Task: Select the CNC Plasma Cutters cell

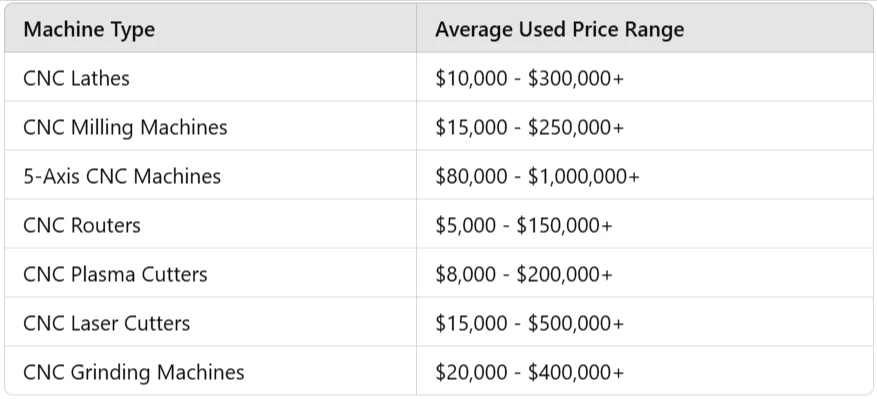Action: (x=210, y=273)
